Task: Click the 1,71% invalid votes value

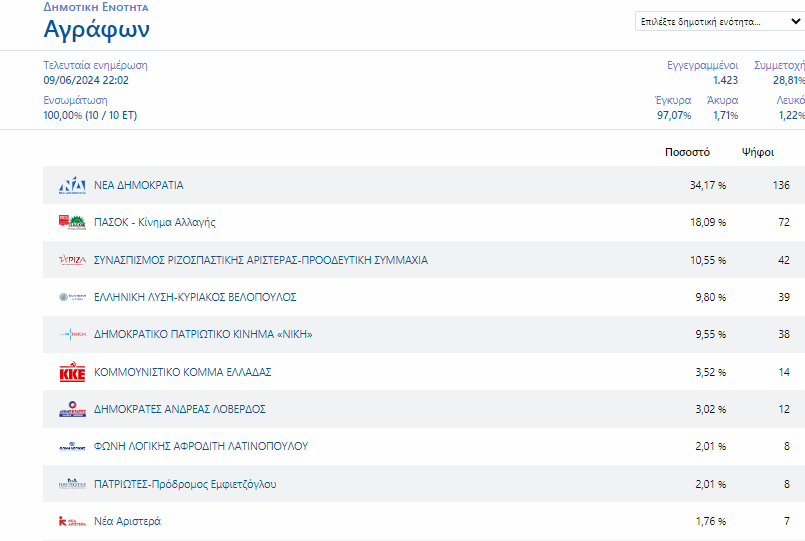Action: tap(725, 115)
